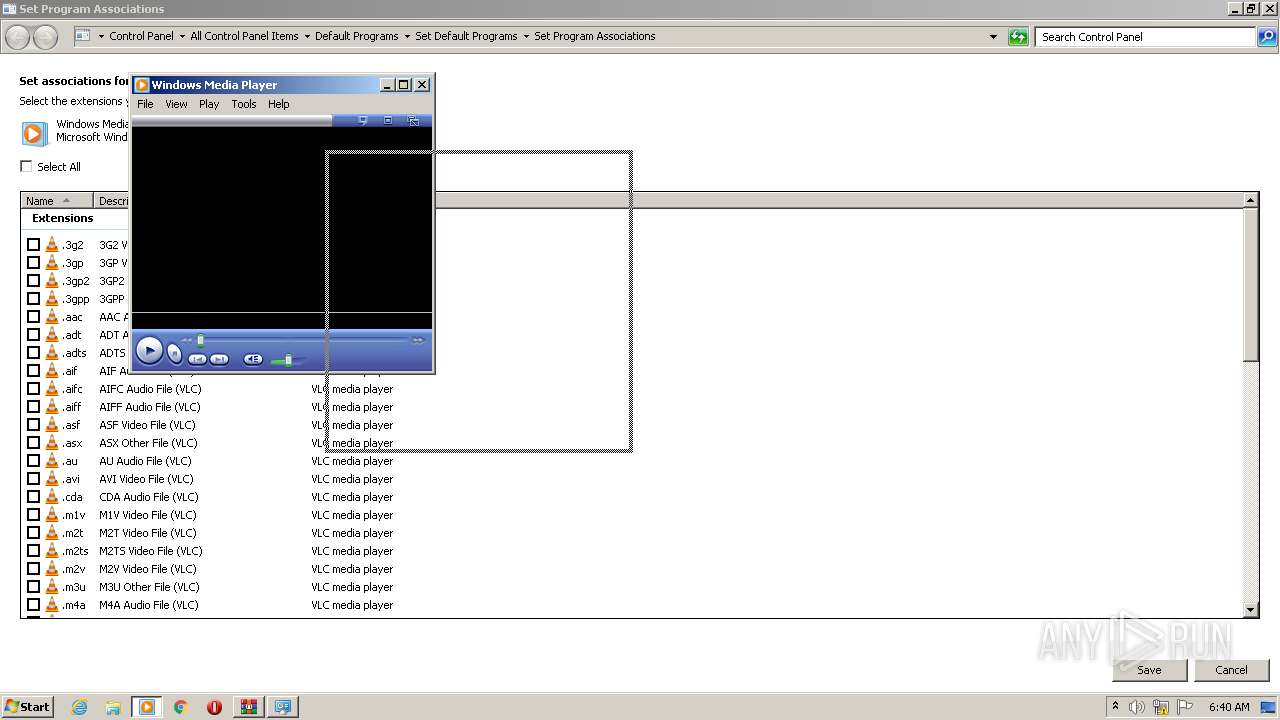Open the Media Player Tools menu

(244, 104)
